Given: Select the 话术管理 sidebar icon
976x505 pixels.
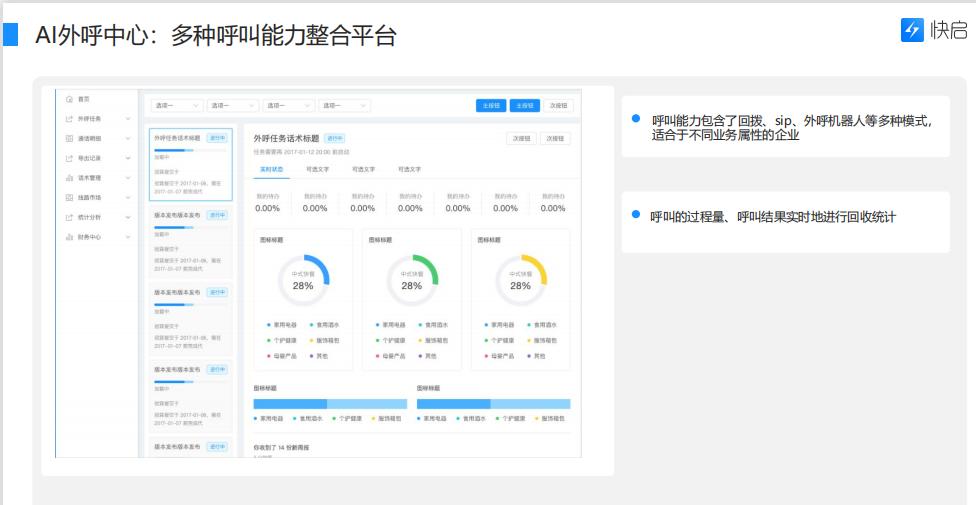Looking at the screenshot, I should 69,178.
